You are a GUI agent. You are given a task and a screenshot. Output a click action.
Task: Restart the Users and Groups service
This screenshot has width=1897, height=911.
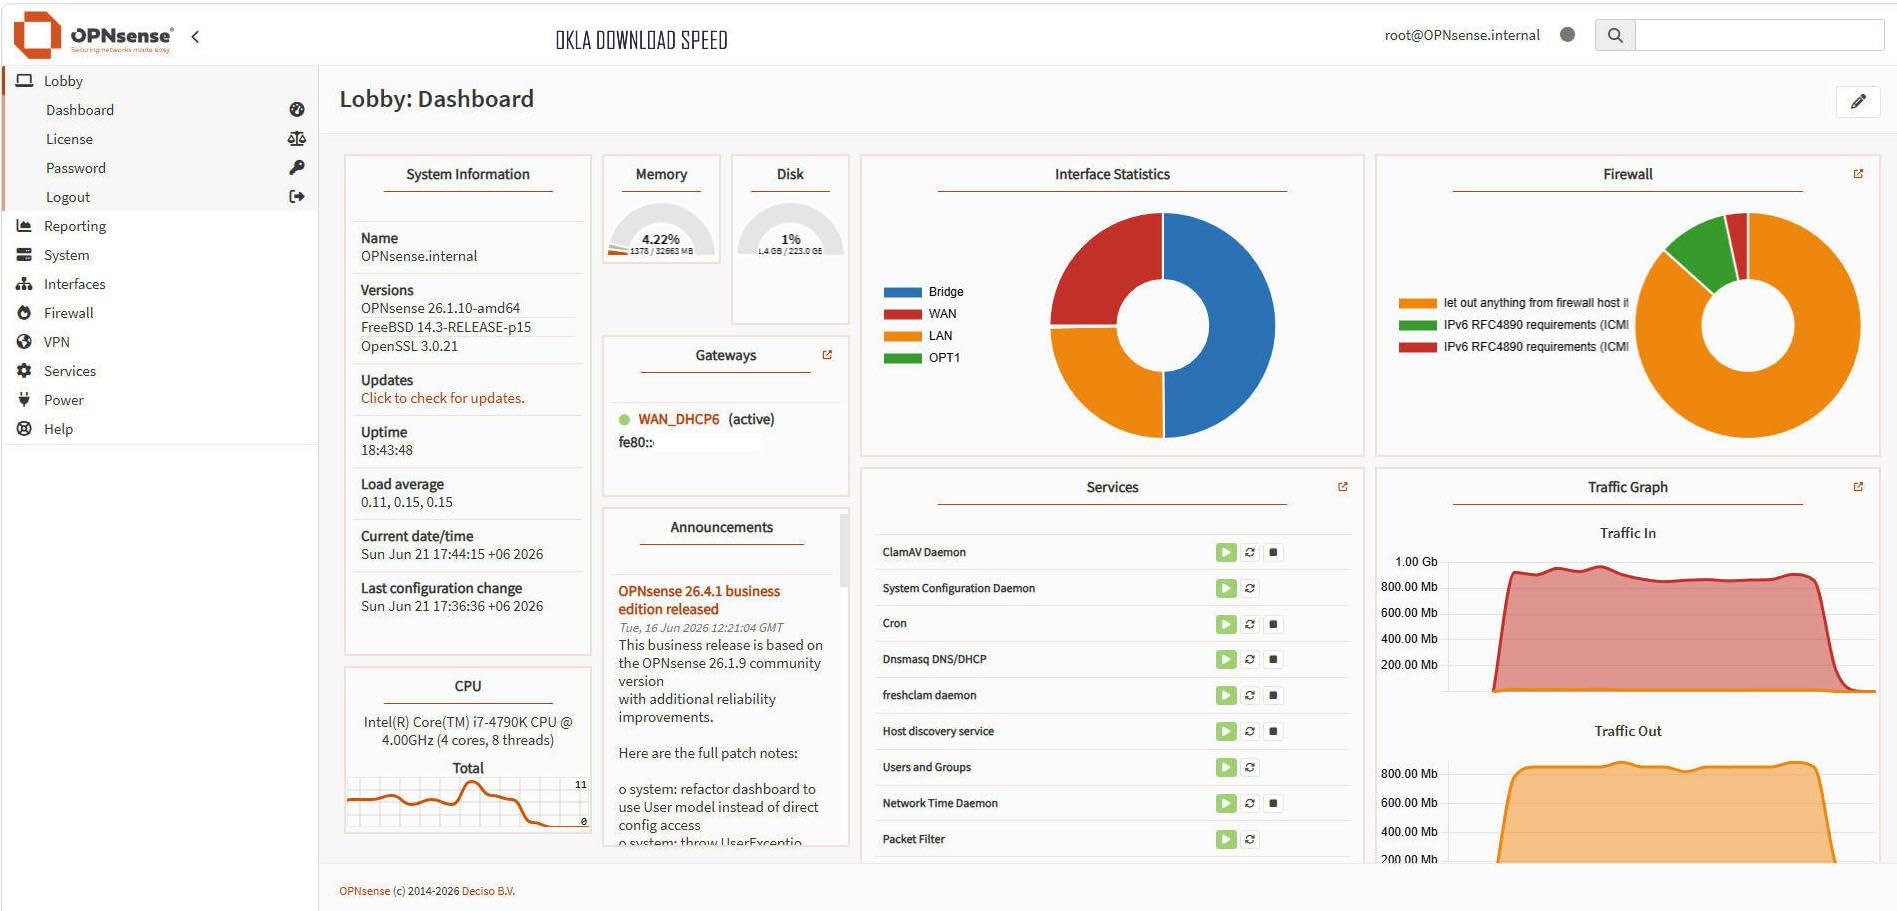click(1250, 767)
